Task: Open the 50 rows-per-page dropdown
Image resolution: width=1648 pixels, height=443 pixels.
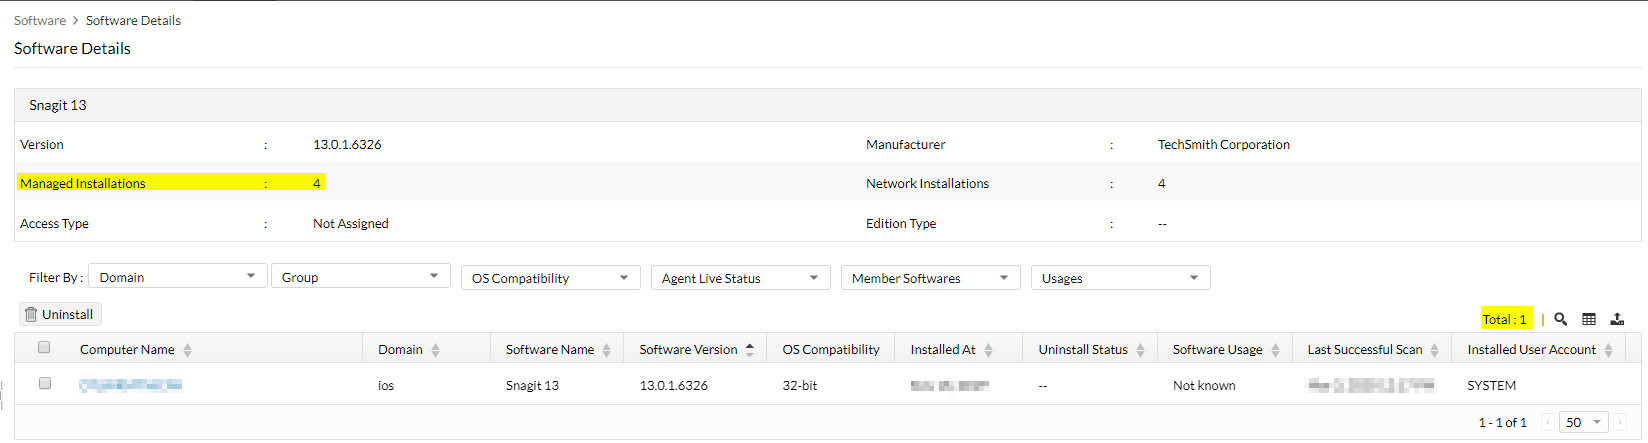Action: pyautogui.click(x=1583, y=422)
